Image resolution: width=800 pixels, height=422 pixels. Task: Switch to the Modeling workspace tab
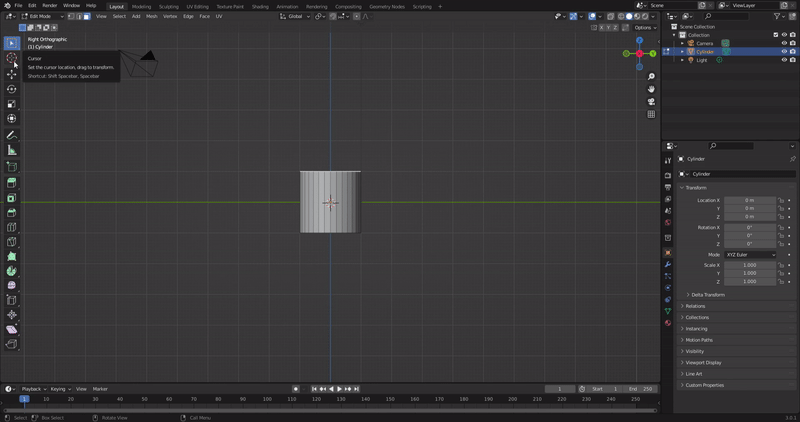[141, 7]
